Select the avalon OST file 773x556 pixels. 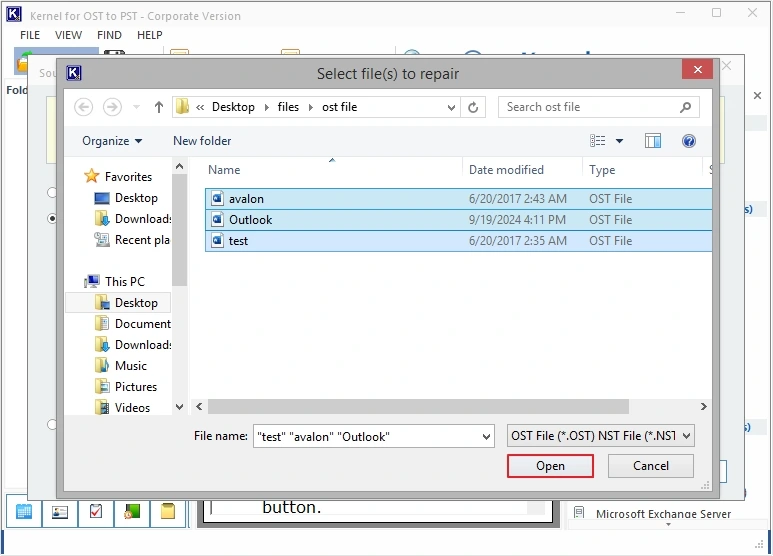458,199
